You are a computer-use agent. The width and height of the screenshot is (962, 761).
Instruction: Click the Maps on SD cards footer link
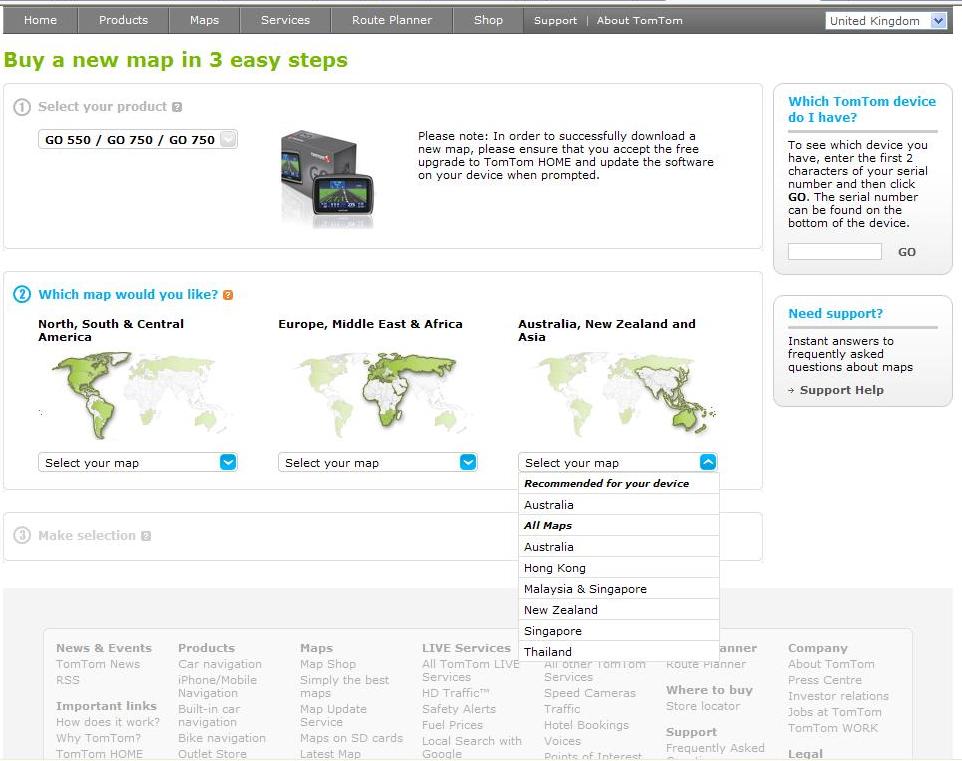click(x=352, y=738)
